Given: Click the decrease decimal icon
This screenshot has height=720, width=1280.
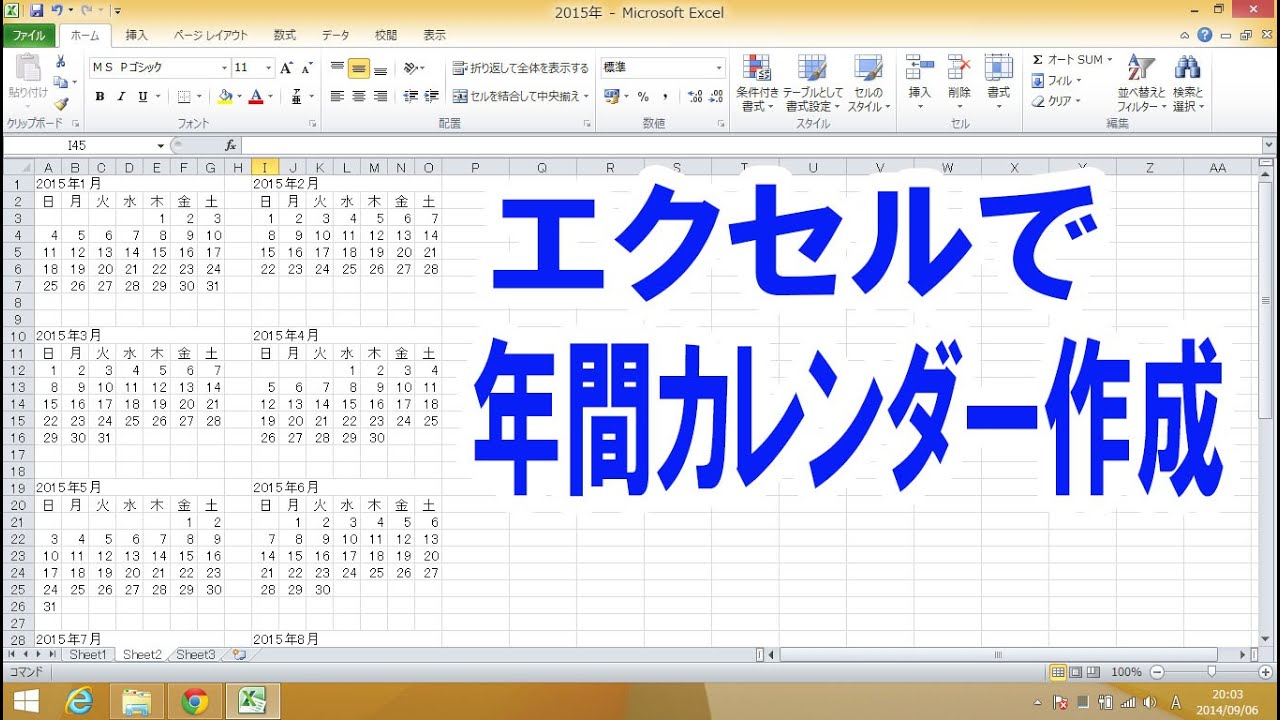Looking at the screenshot, I should (718, 97).
